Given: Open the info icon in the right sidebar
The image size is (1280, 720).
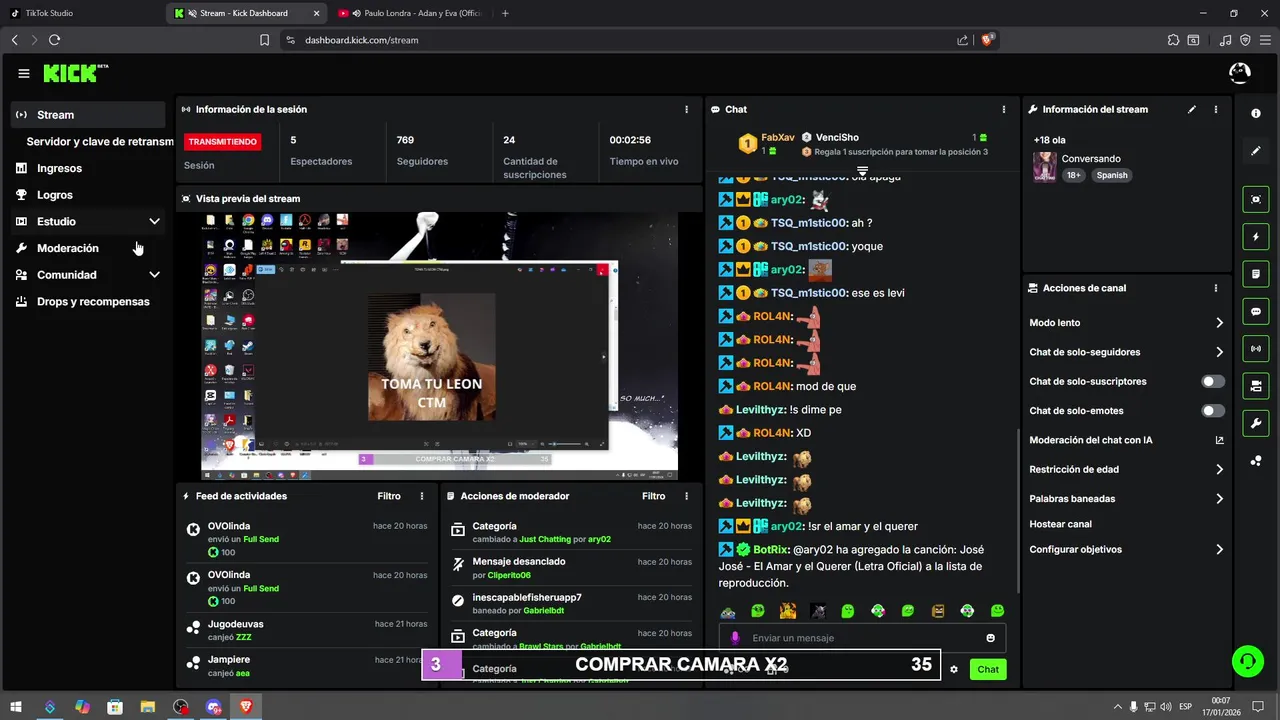Looking at the screenshot, I should click(x=1256, y=114).
